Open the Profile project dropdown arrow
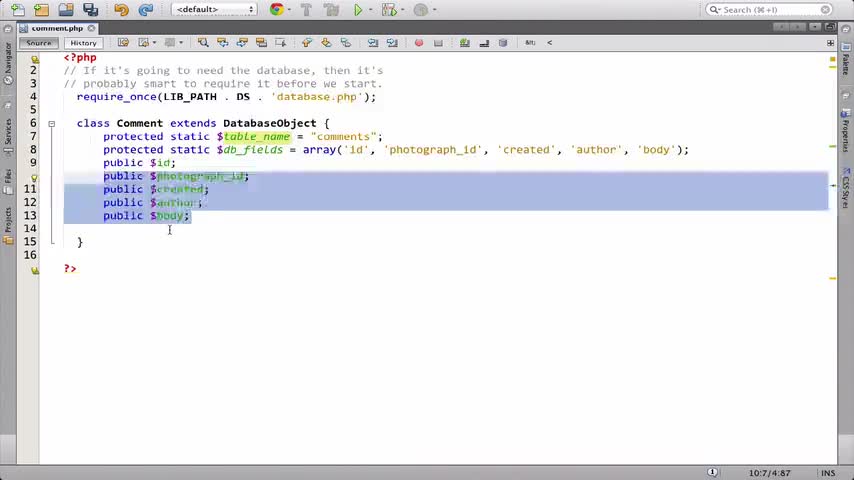This screenshot has width=854, height=480. point(435,10)
